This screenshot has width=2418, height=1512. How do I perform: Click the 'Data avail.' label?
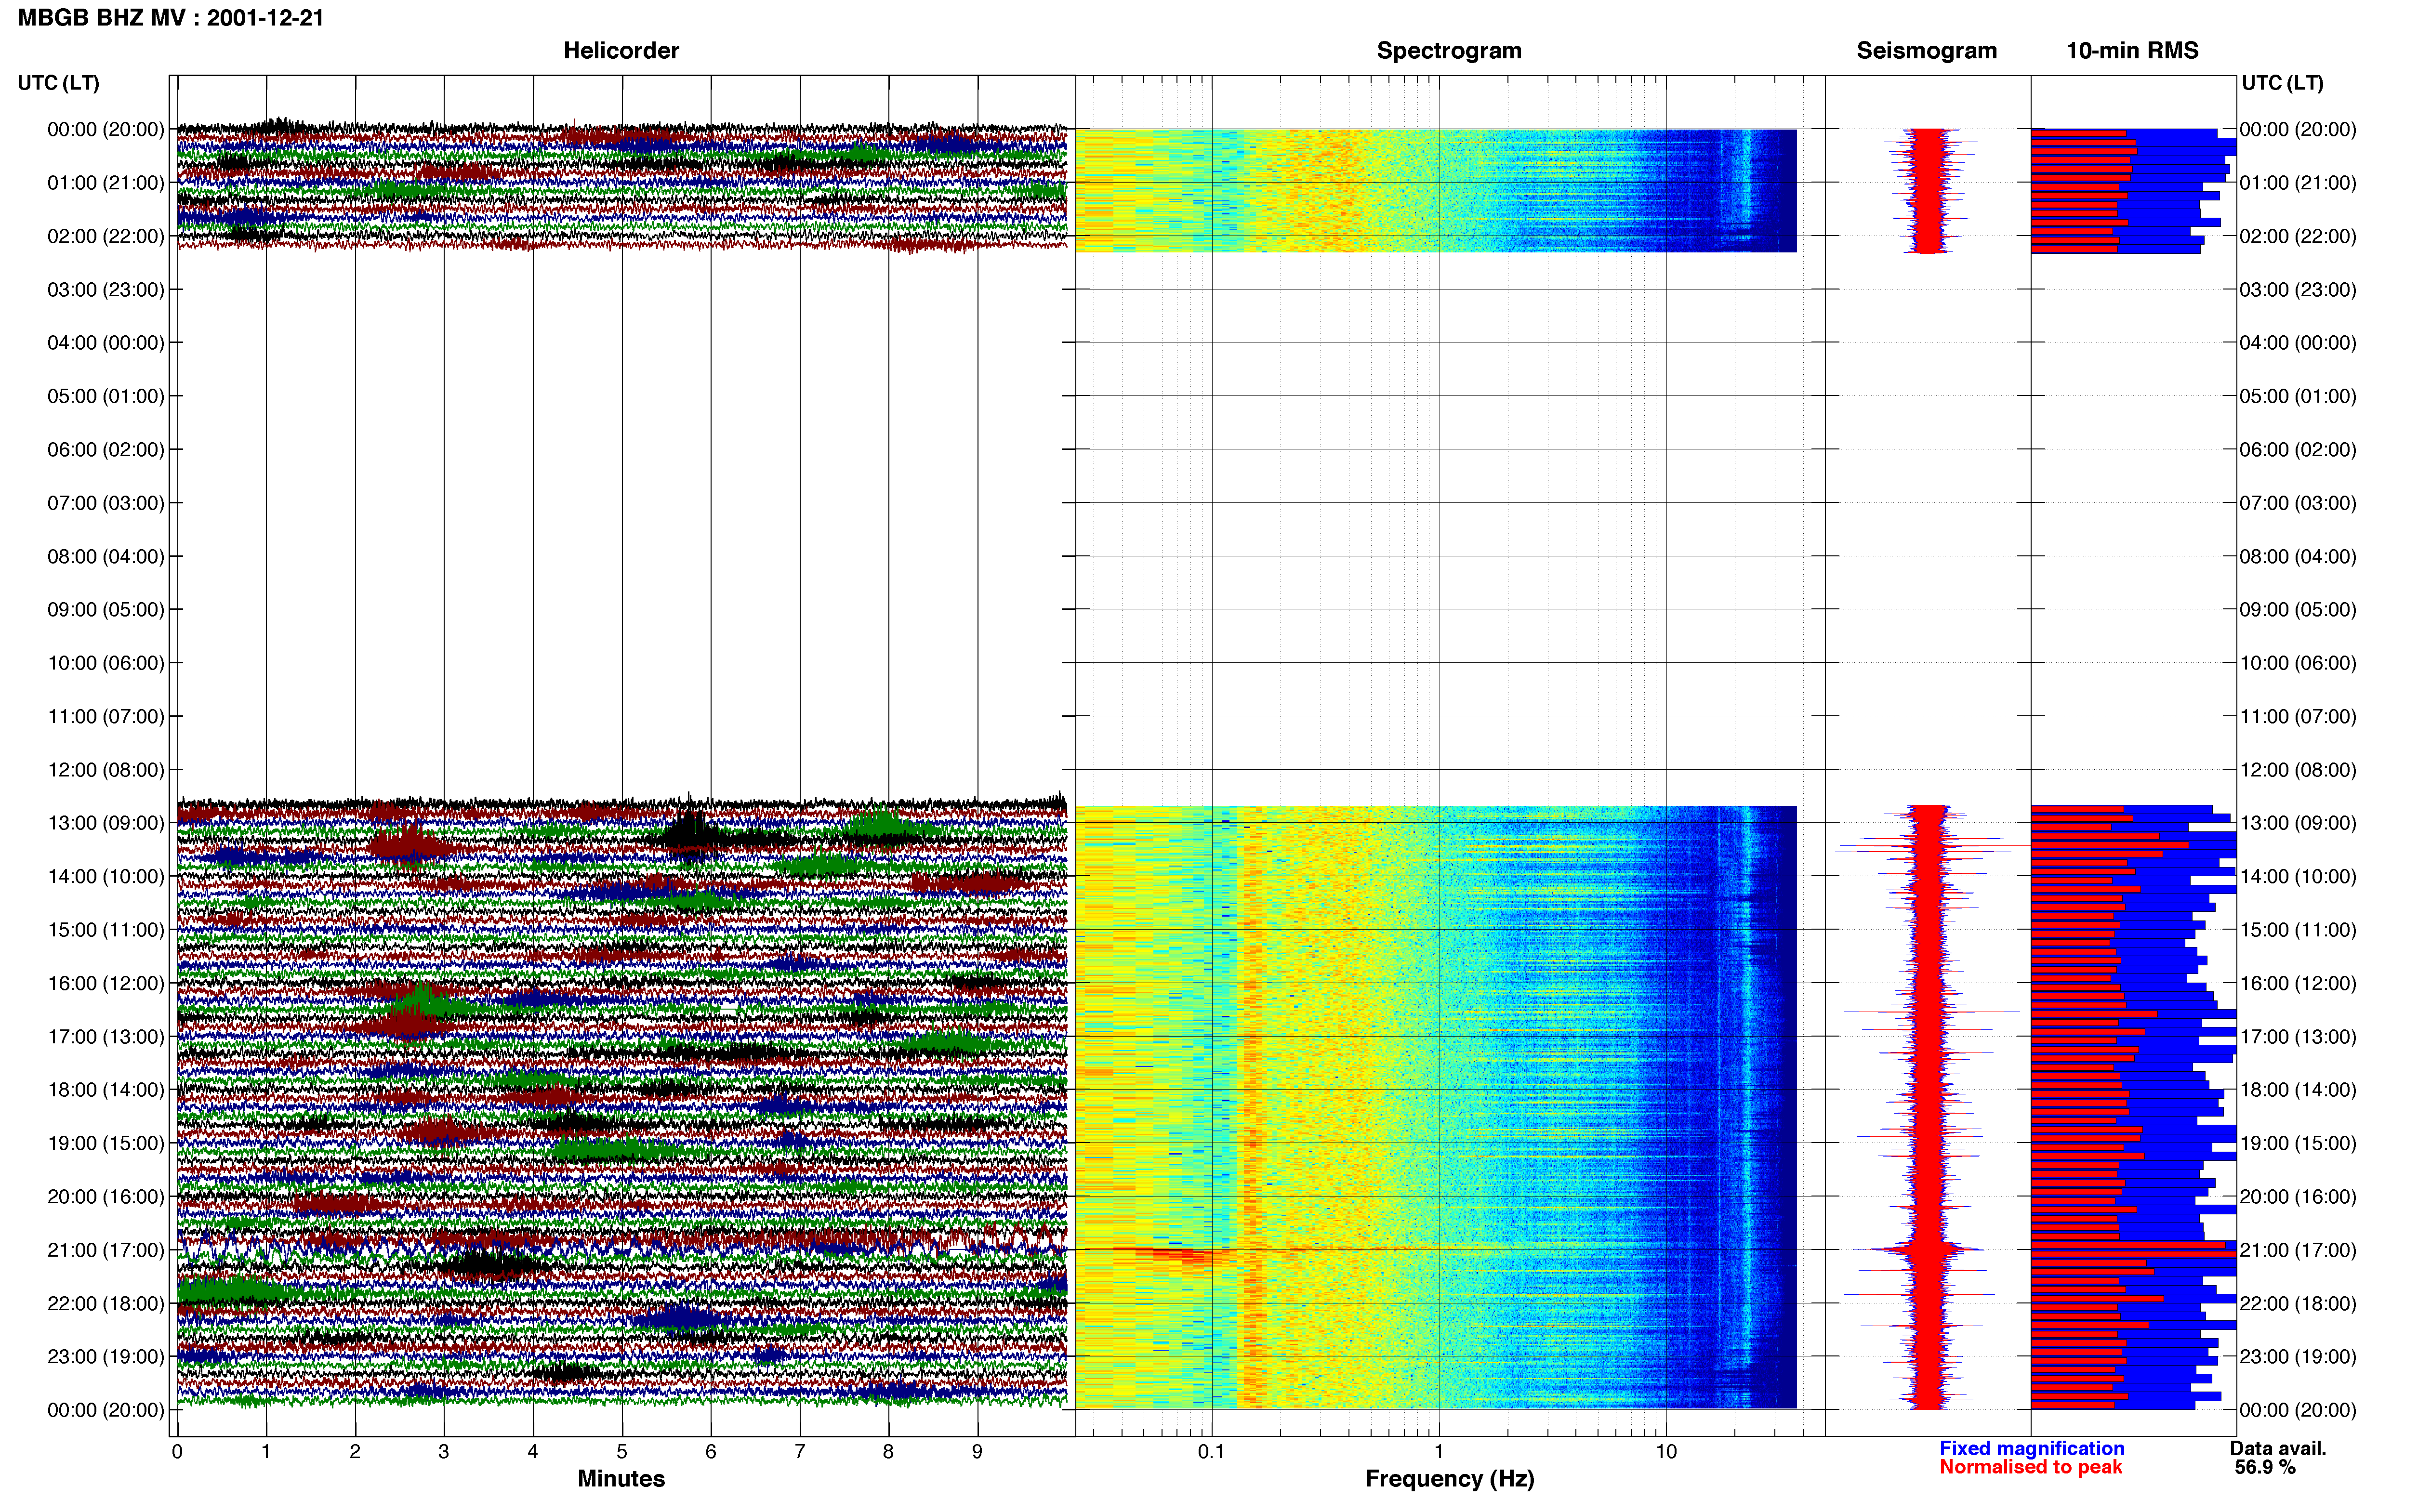(2278, 1448)
